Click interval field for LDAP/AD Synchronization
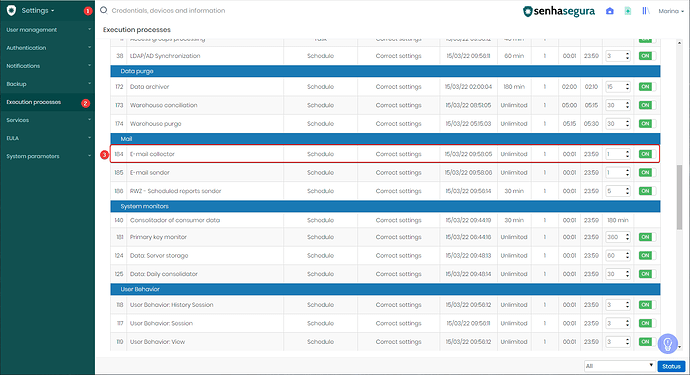Image resolution: width=690 pixels, height=375 pixels. click(x=618, y=56)
